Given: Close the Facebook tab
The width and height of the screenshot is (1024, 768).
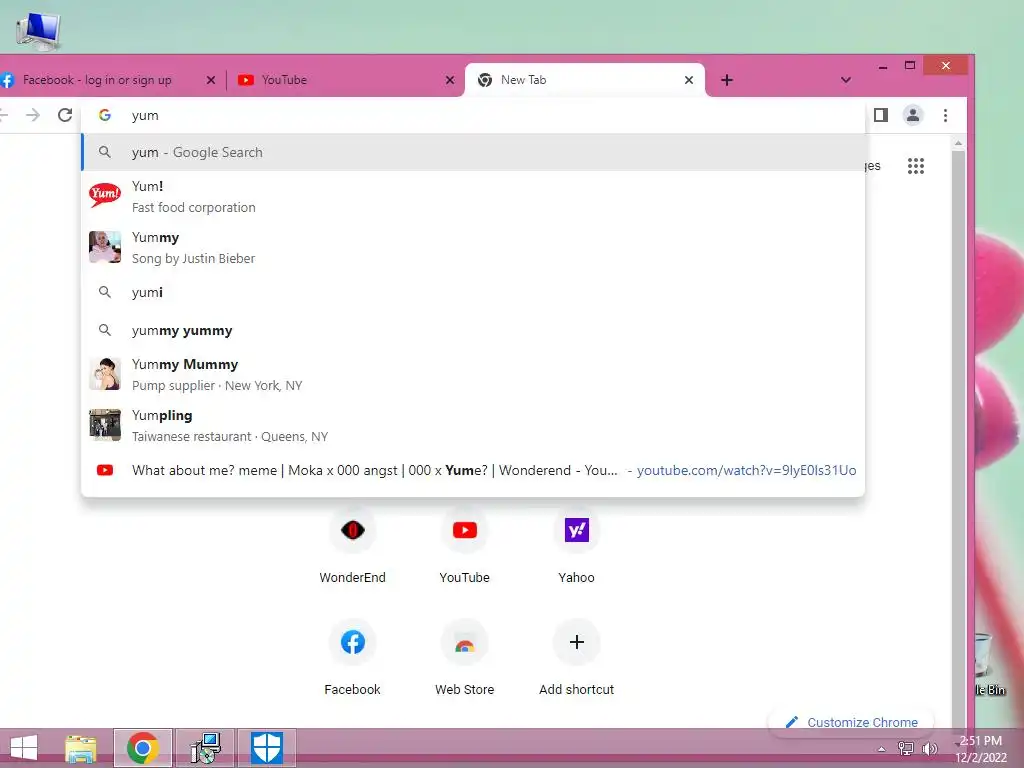Looking at the screenshot, I should (x=210, y=80).
